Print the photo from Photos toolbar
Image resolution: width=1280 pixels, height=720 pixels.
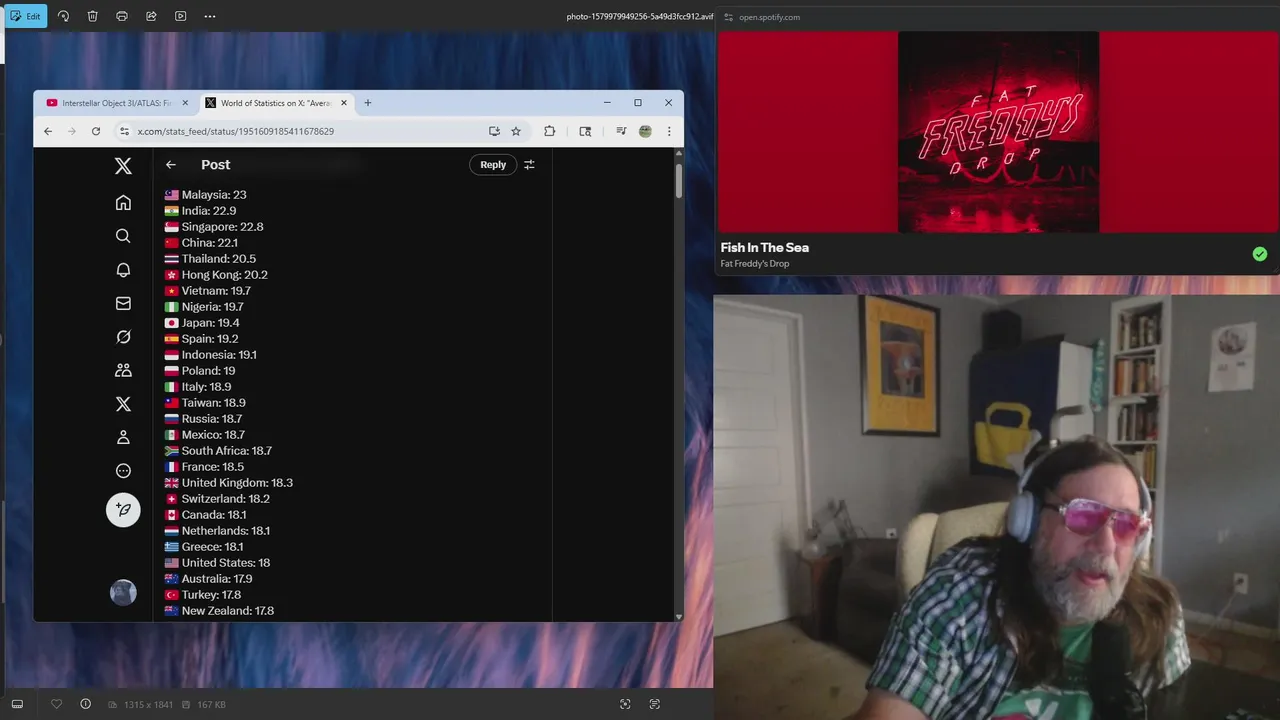click(122, 16)
